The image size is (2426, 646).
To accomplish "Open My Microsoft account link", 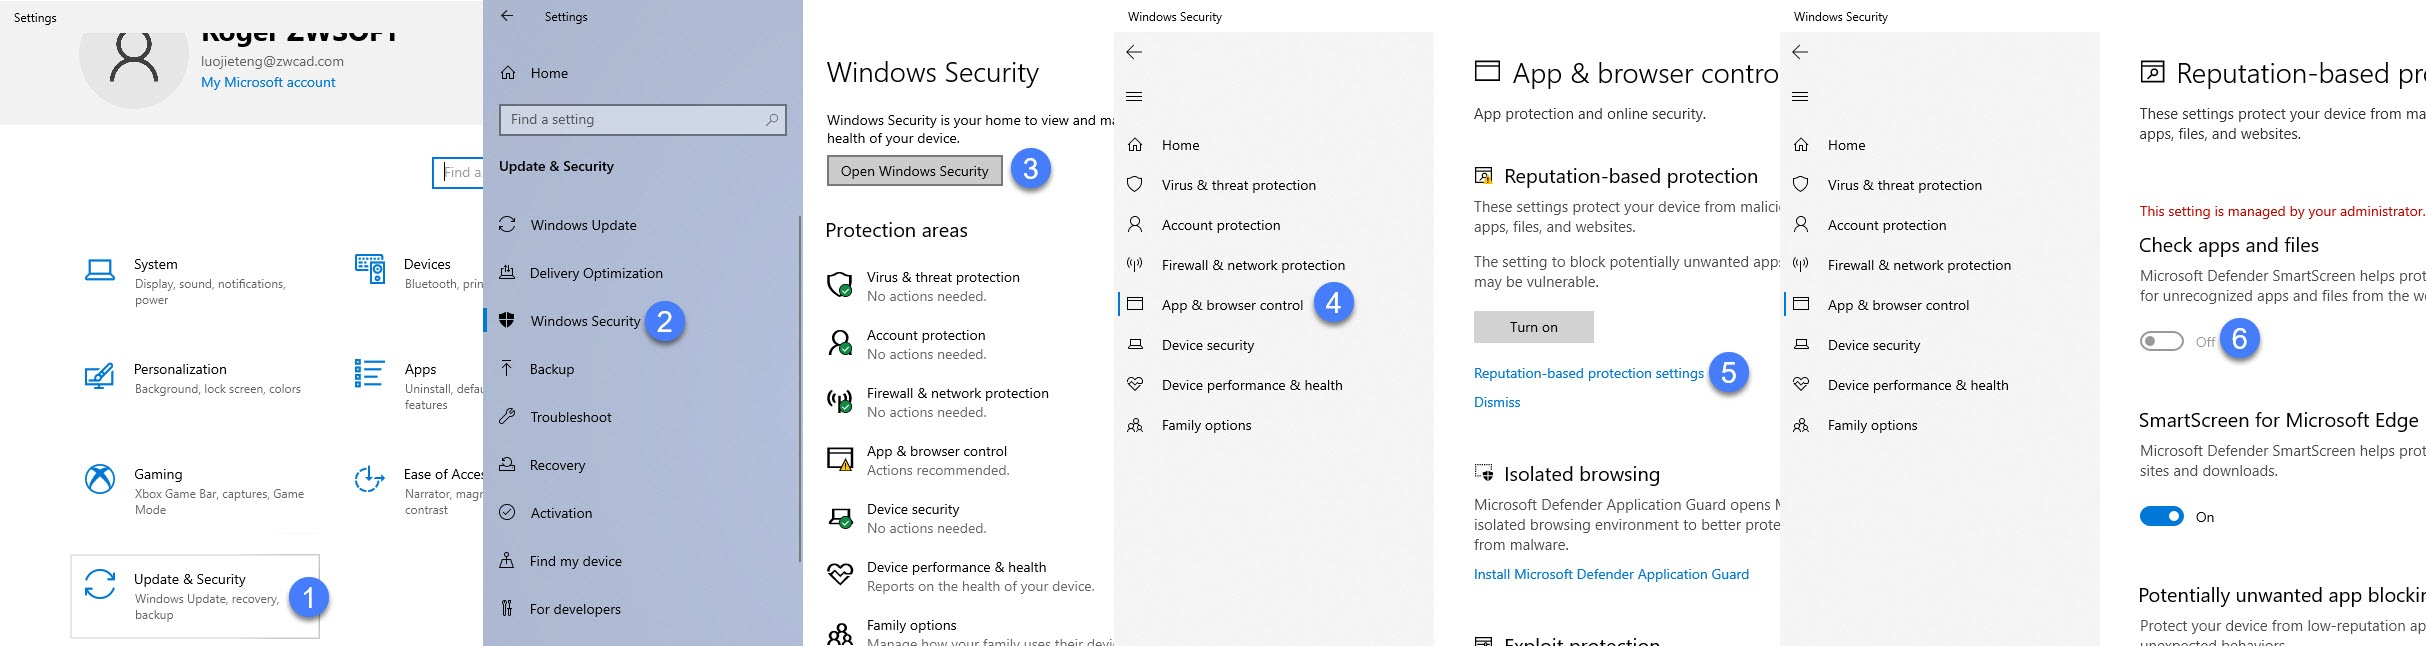I will click(x=268, y=82).
